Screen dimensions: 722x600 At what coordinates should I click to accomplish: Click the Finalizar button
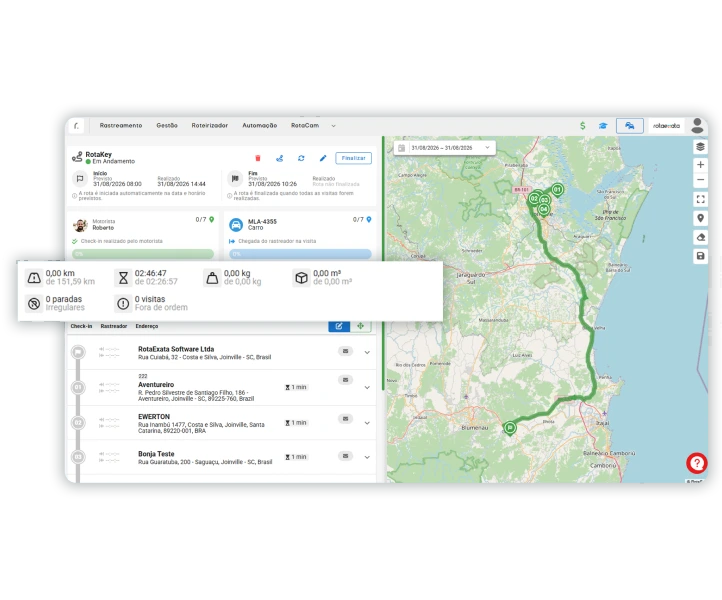(354, 158)
